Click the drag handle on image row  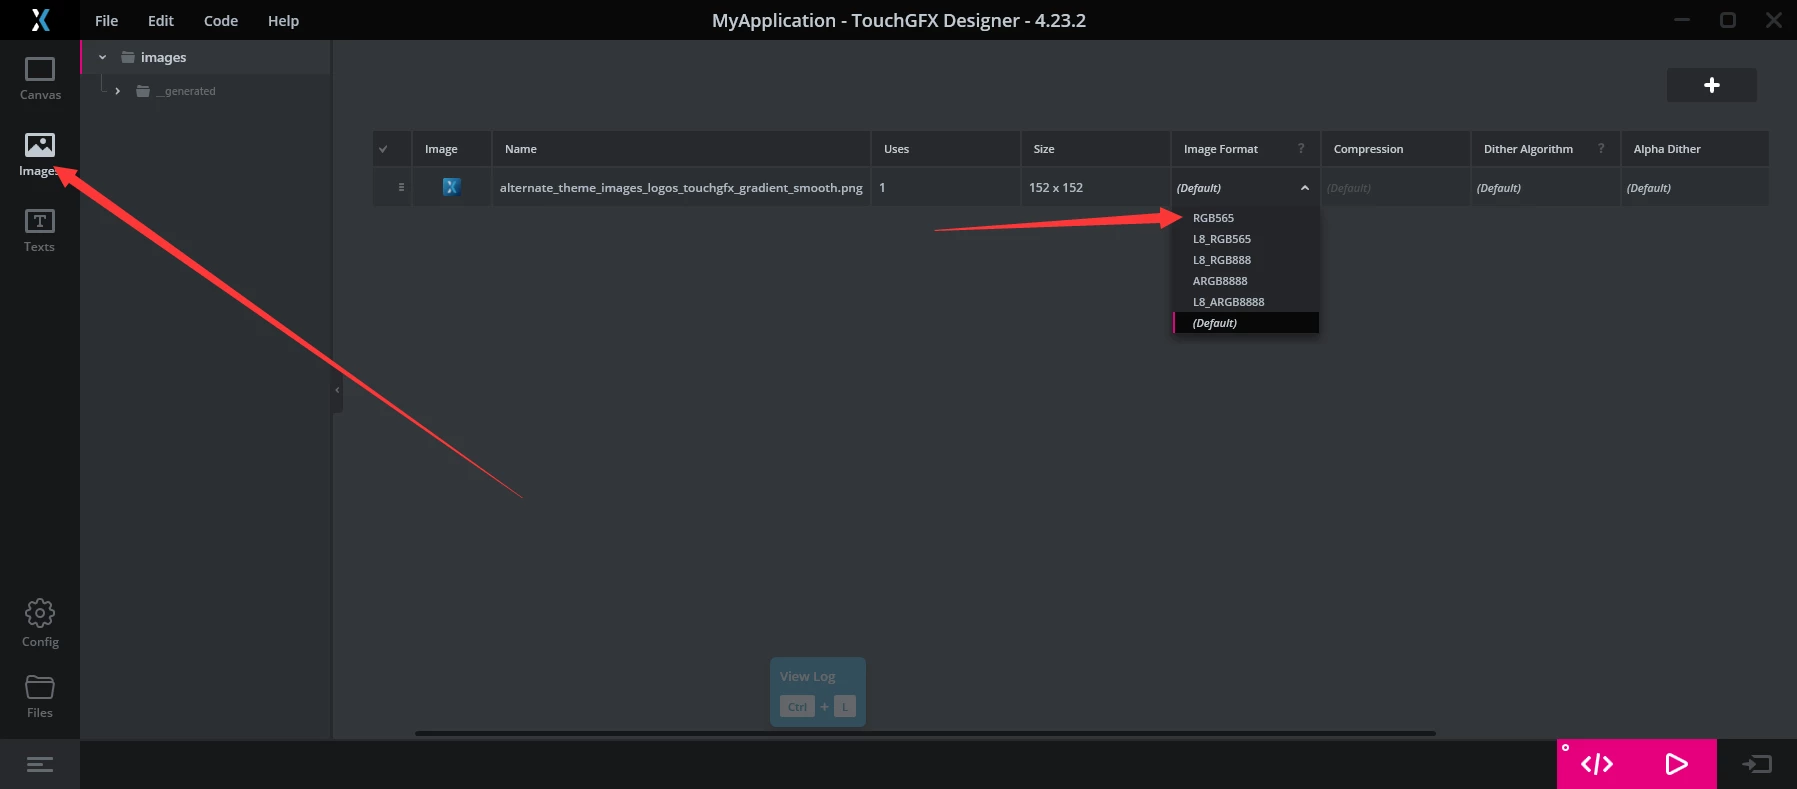pyautogui.click(x=402, y=187)
